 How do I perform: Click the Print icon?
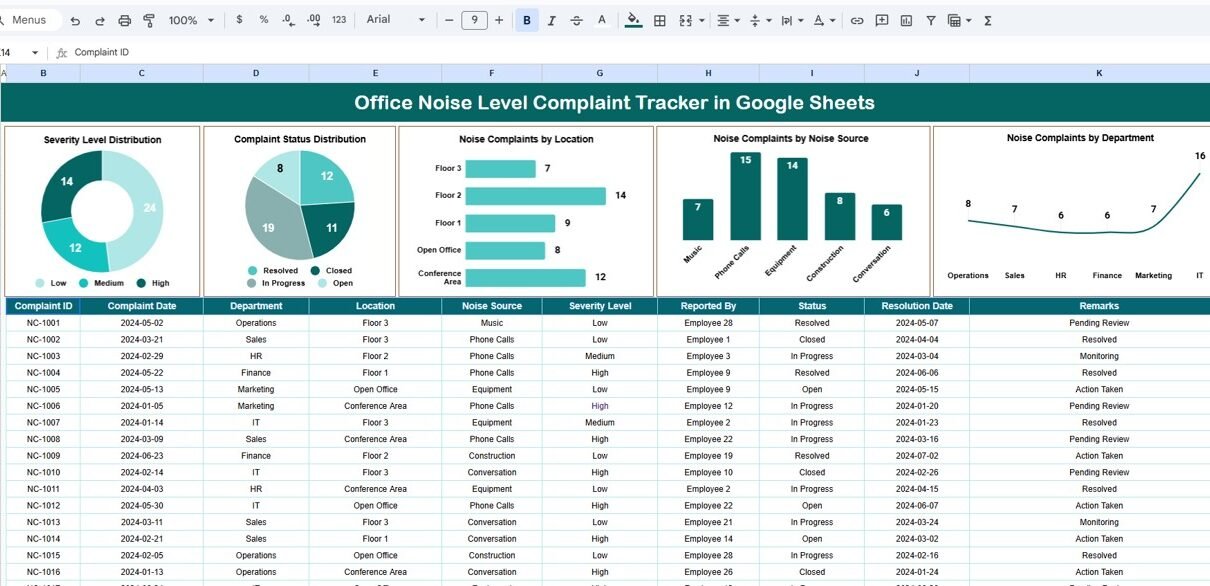coord(124,20)
